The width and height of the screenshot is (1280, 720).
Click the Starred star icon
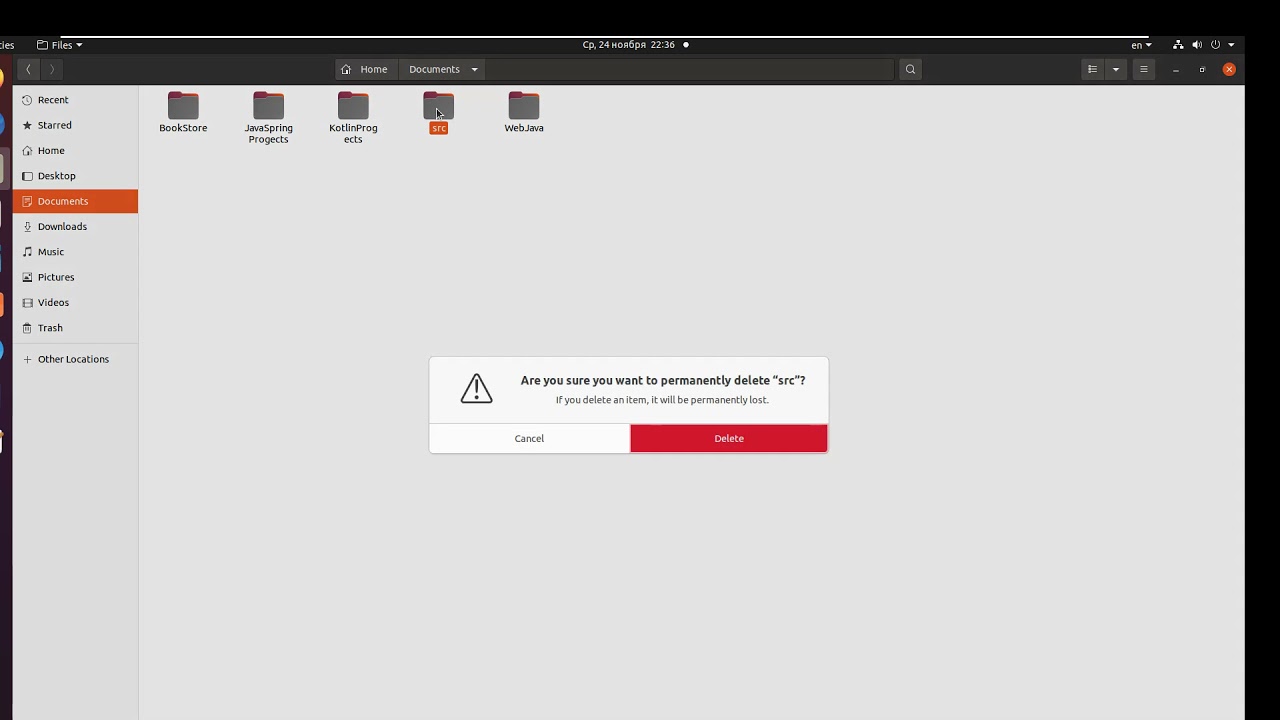click(27, 125)
